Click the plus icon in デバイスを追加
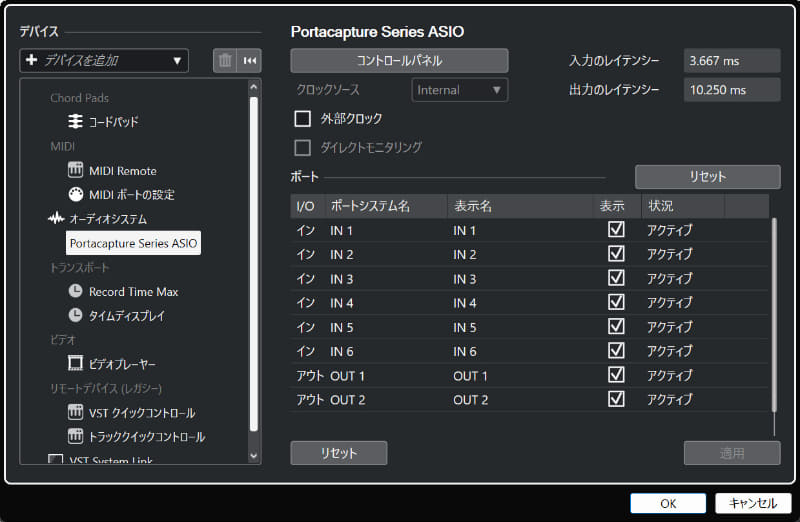Viewport: 800px width, 522px height. (x=31, y=60)
